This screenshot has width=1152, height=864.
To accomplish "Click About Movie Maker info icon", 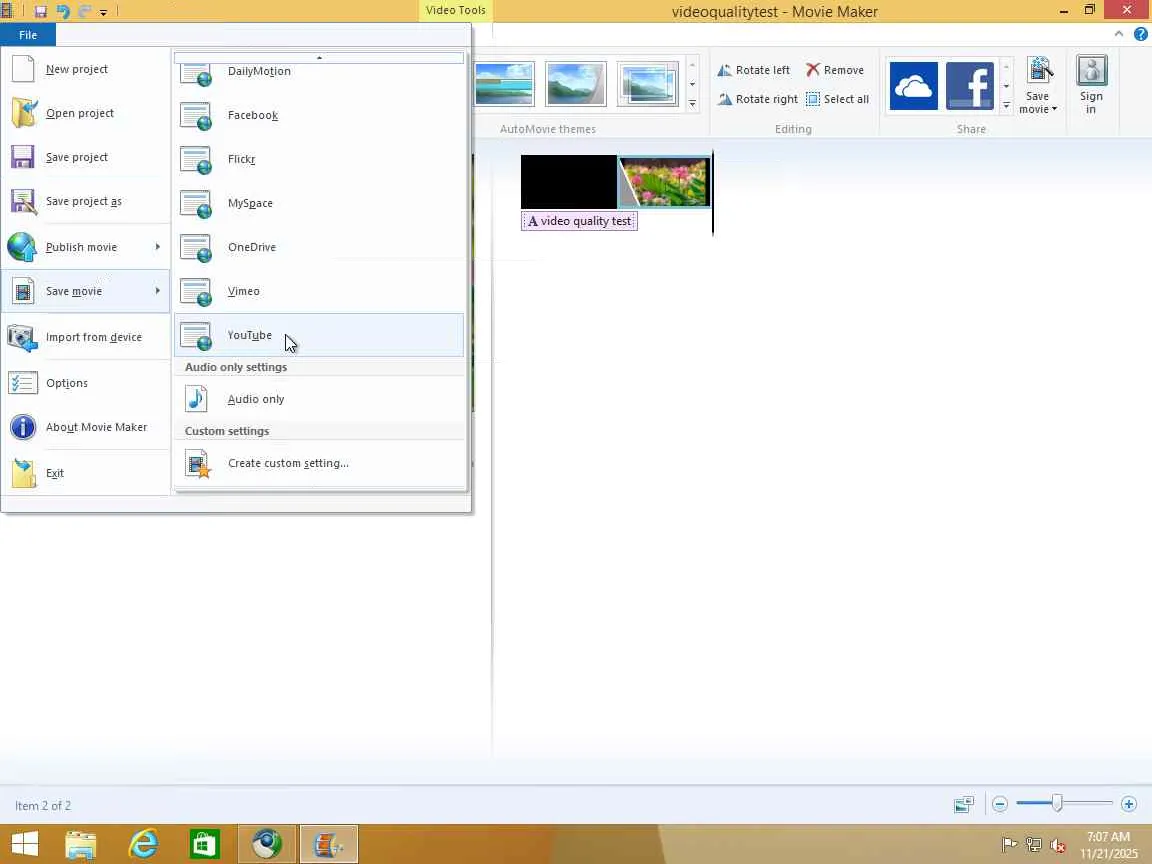I will 23,427.
